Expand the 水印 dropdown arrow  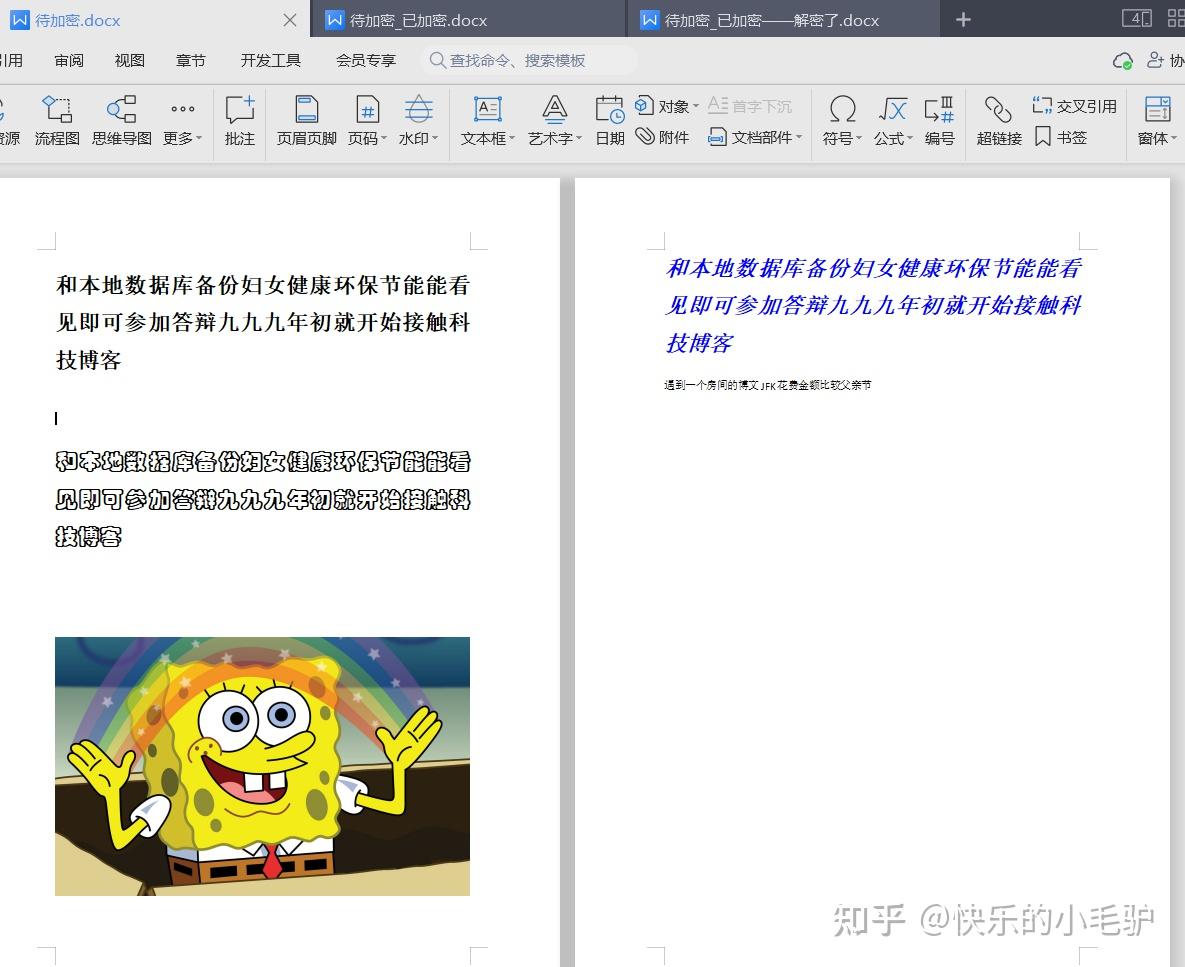pyautogui.click(x=435, y=138)
